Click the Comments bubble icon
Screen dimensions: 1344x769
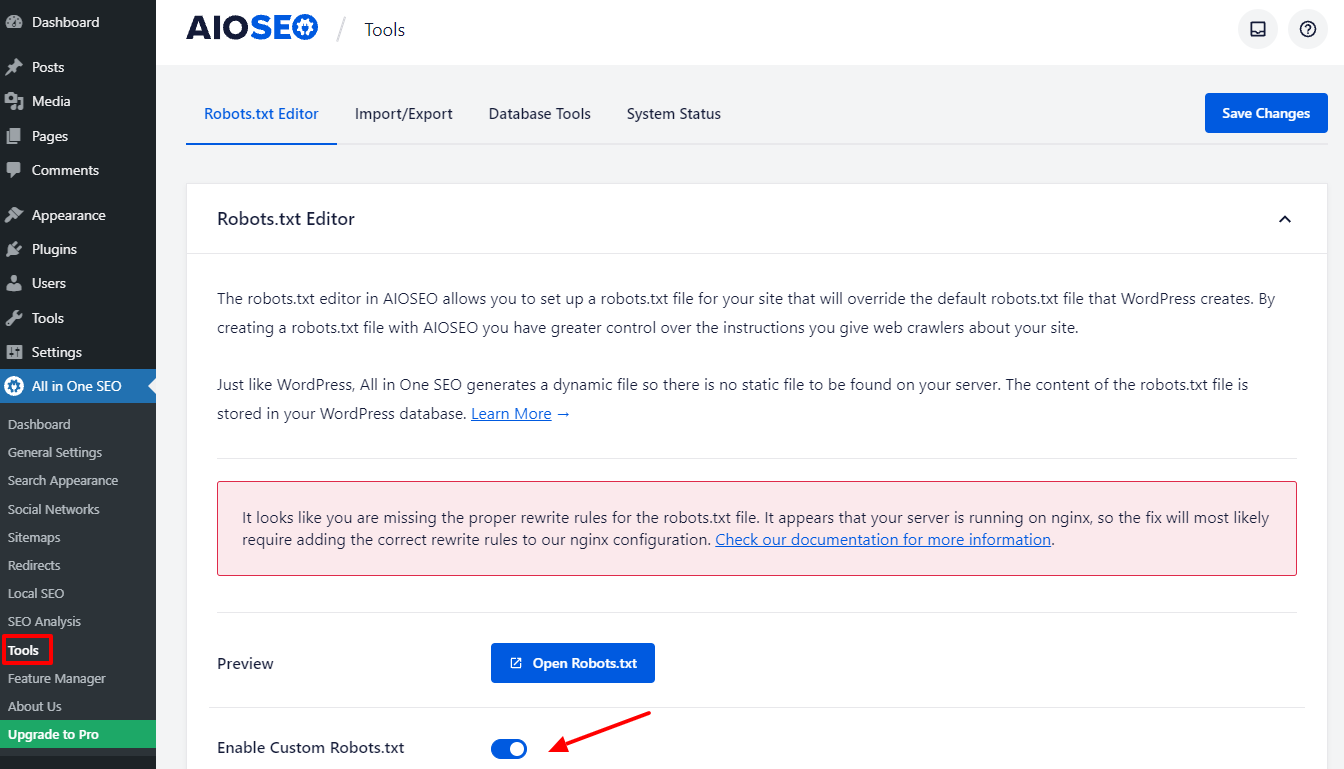[x=14, y=170]
